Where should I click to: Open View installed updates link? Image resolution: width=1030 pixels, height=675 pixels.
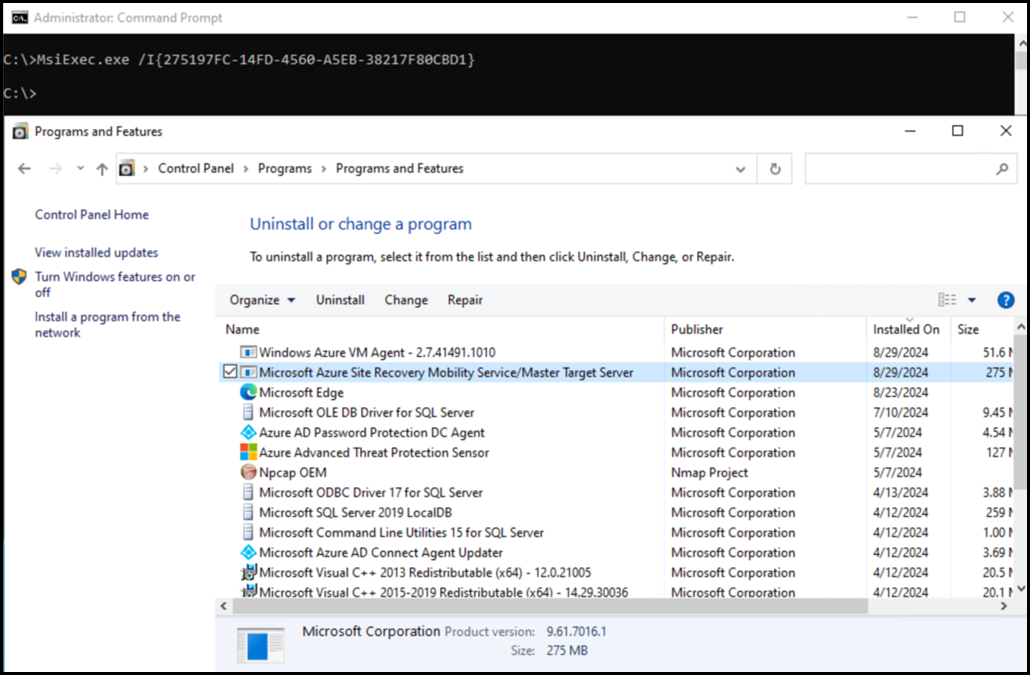(96, 253)
